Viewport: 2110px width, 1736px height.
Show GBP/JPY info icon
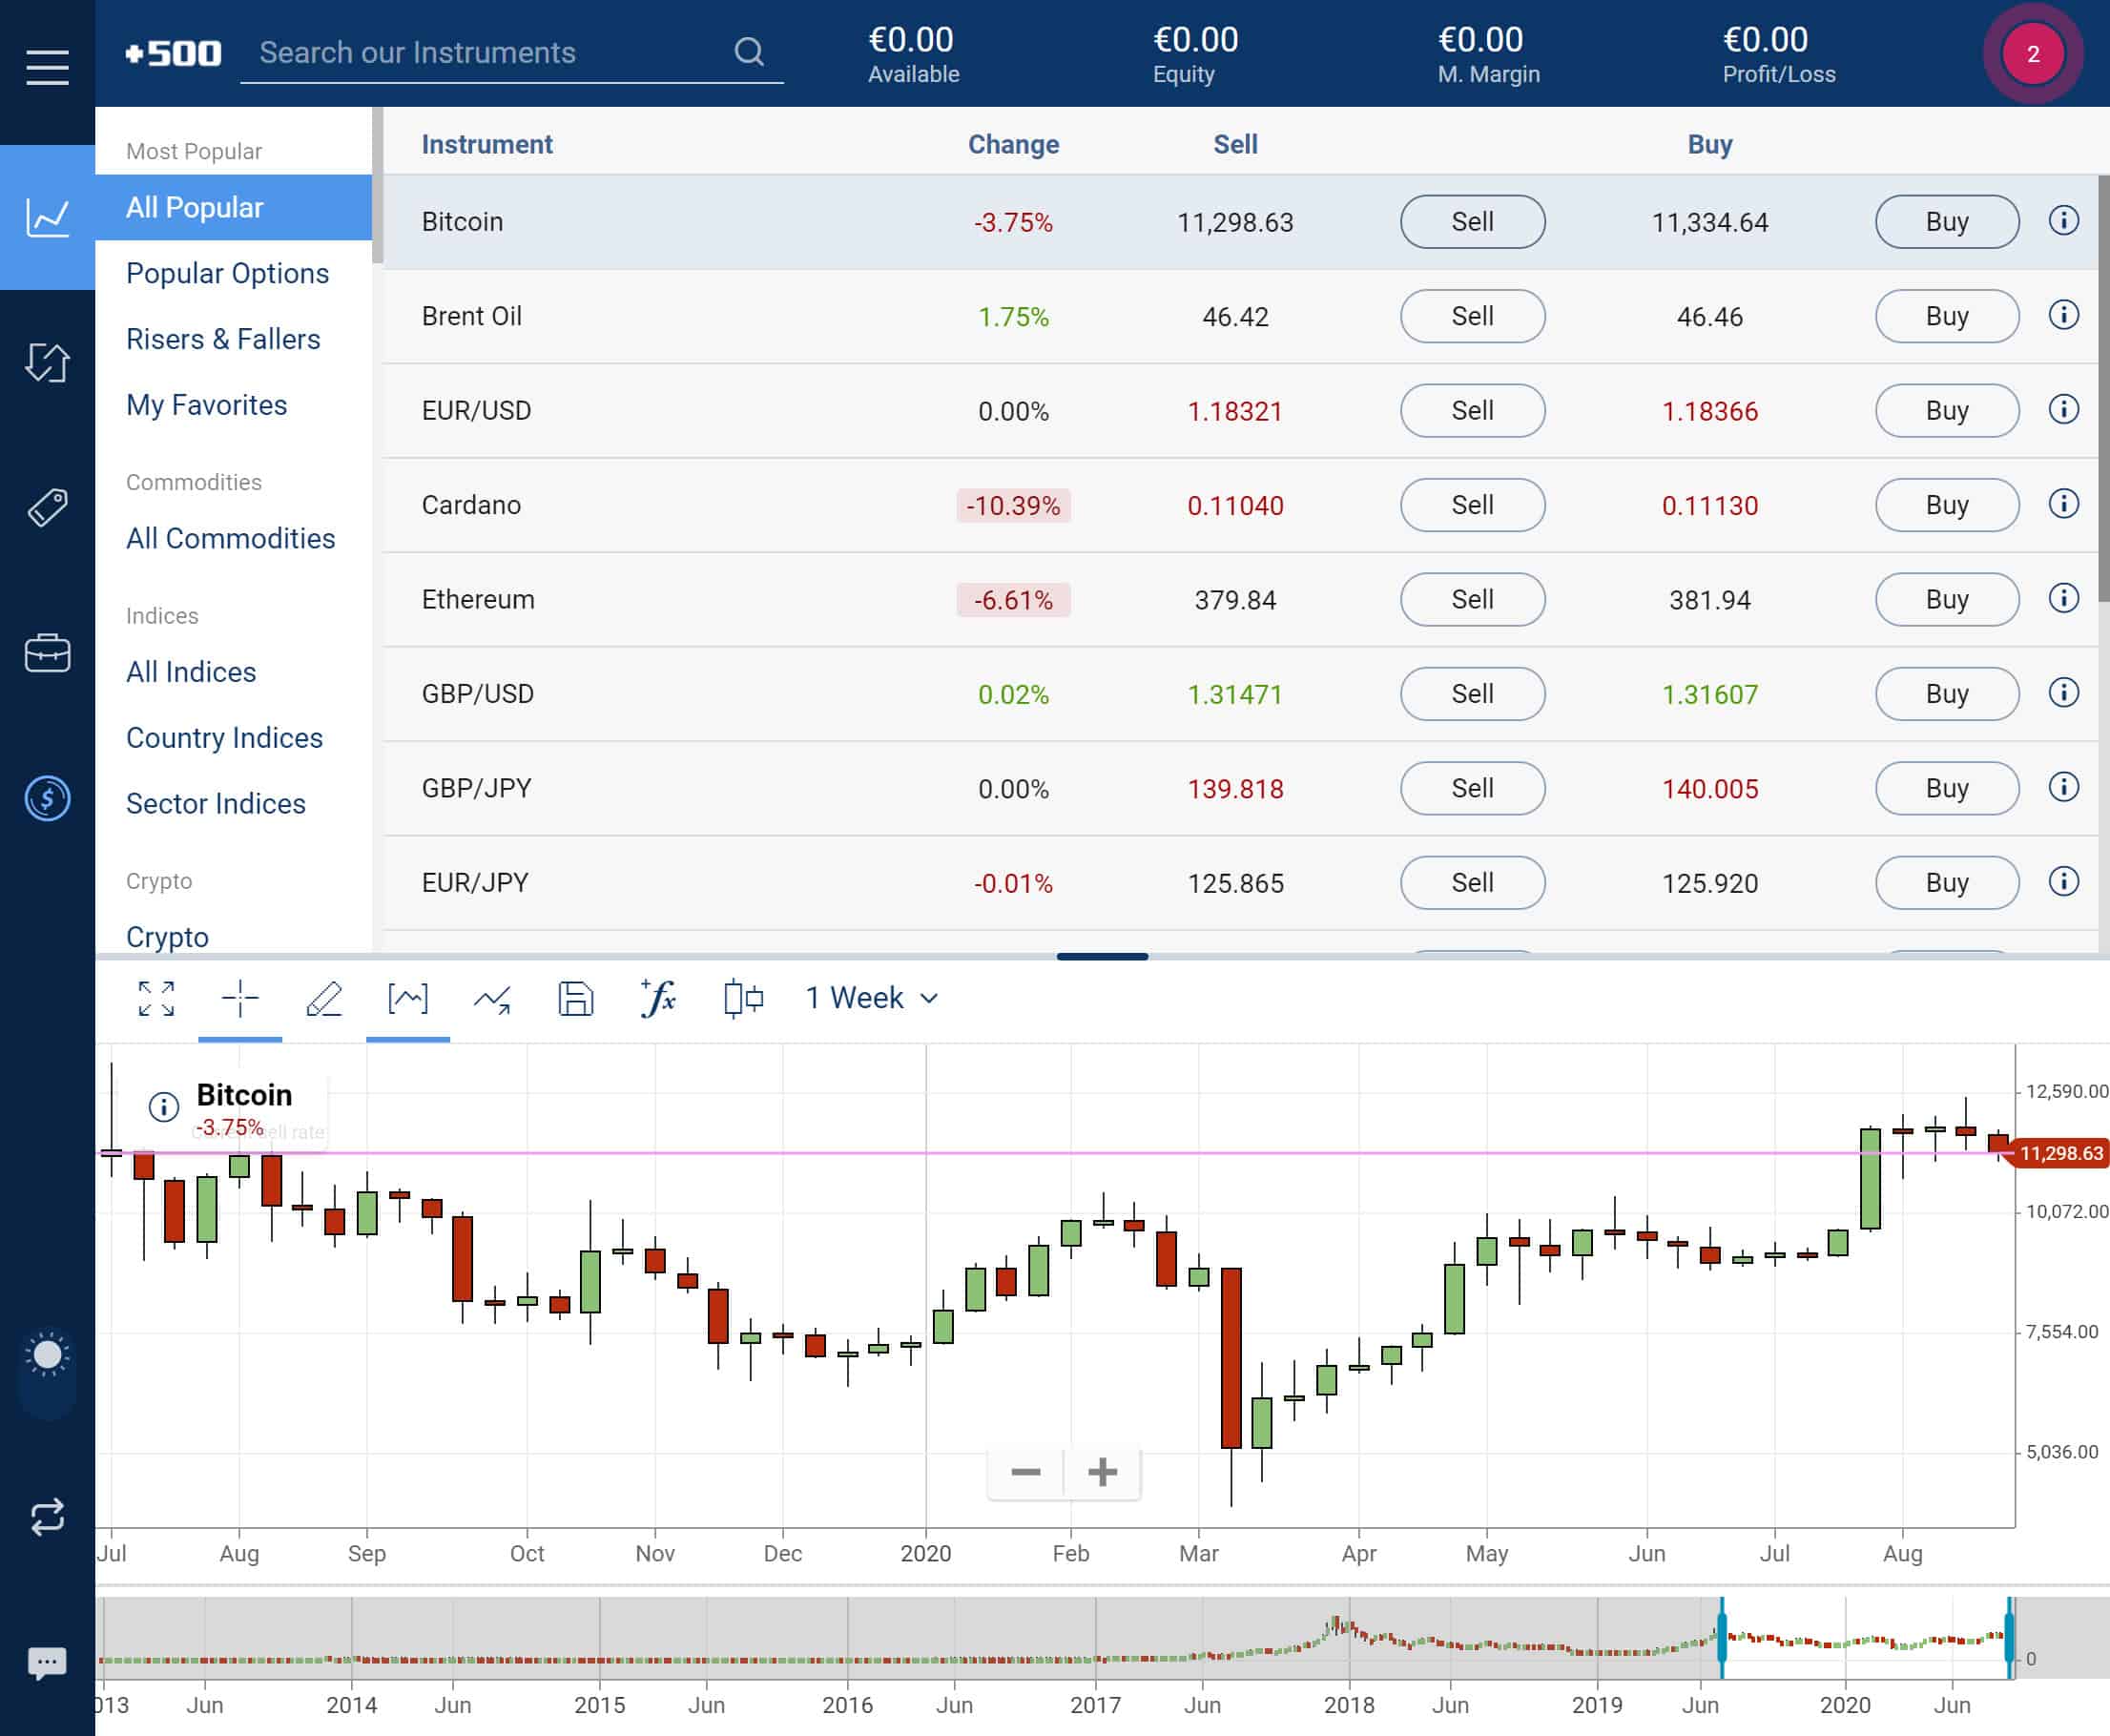[2064, 787]
